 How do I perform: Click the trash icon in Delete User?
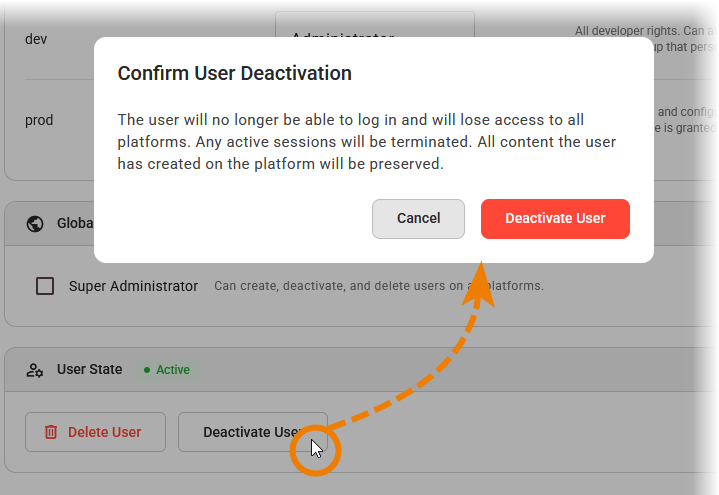coord(51,432)
